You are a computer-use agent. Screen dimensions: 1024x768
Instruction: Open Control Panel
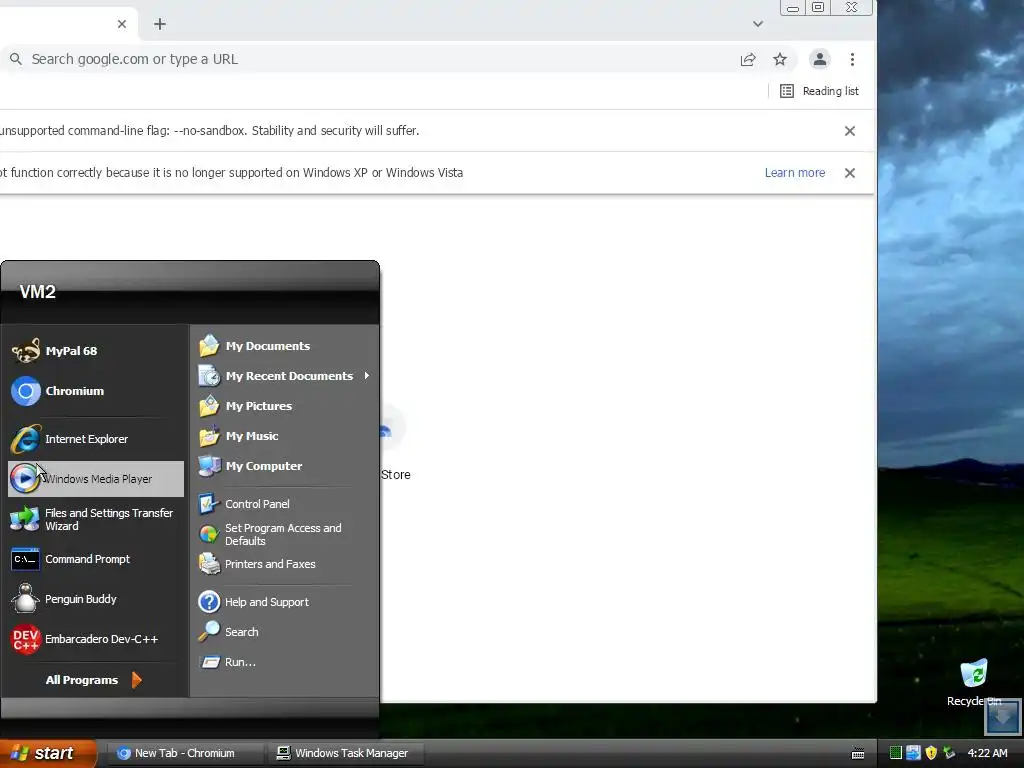[x=284, y=504]
